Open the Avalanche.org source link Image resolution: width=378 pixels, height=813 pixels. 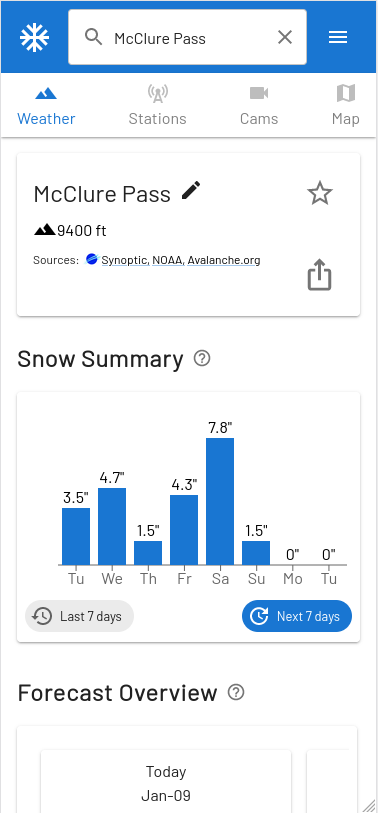coord(224,260)
